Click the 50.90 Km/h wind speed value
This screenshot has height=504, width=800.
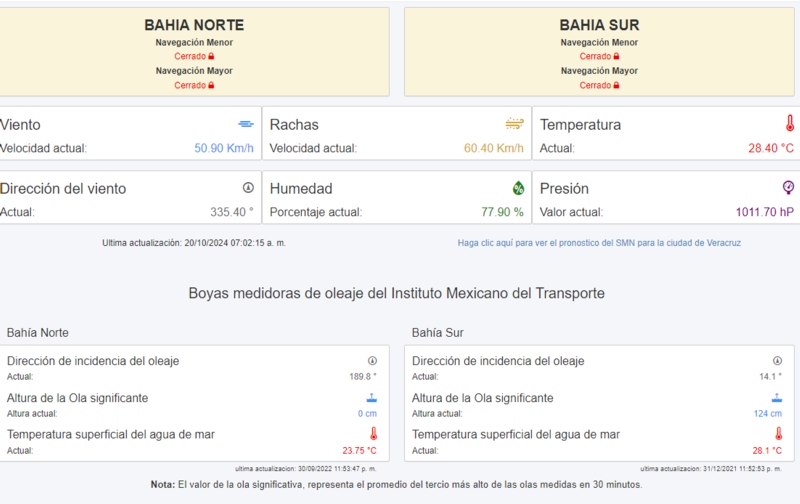tap(223, 148)
